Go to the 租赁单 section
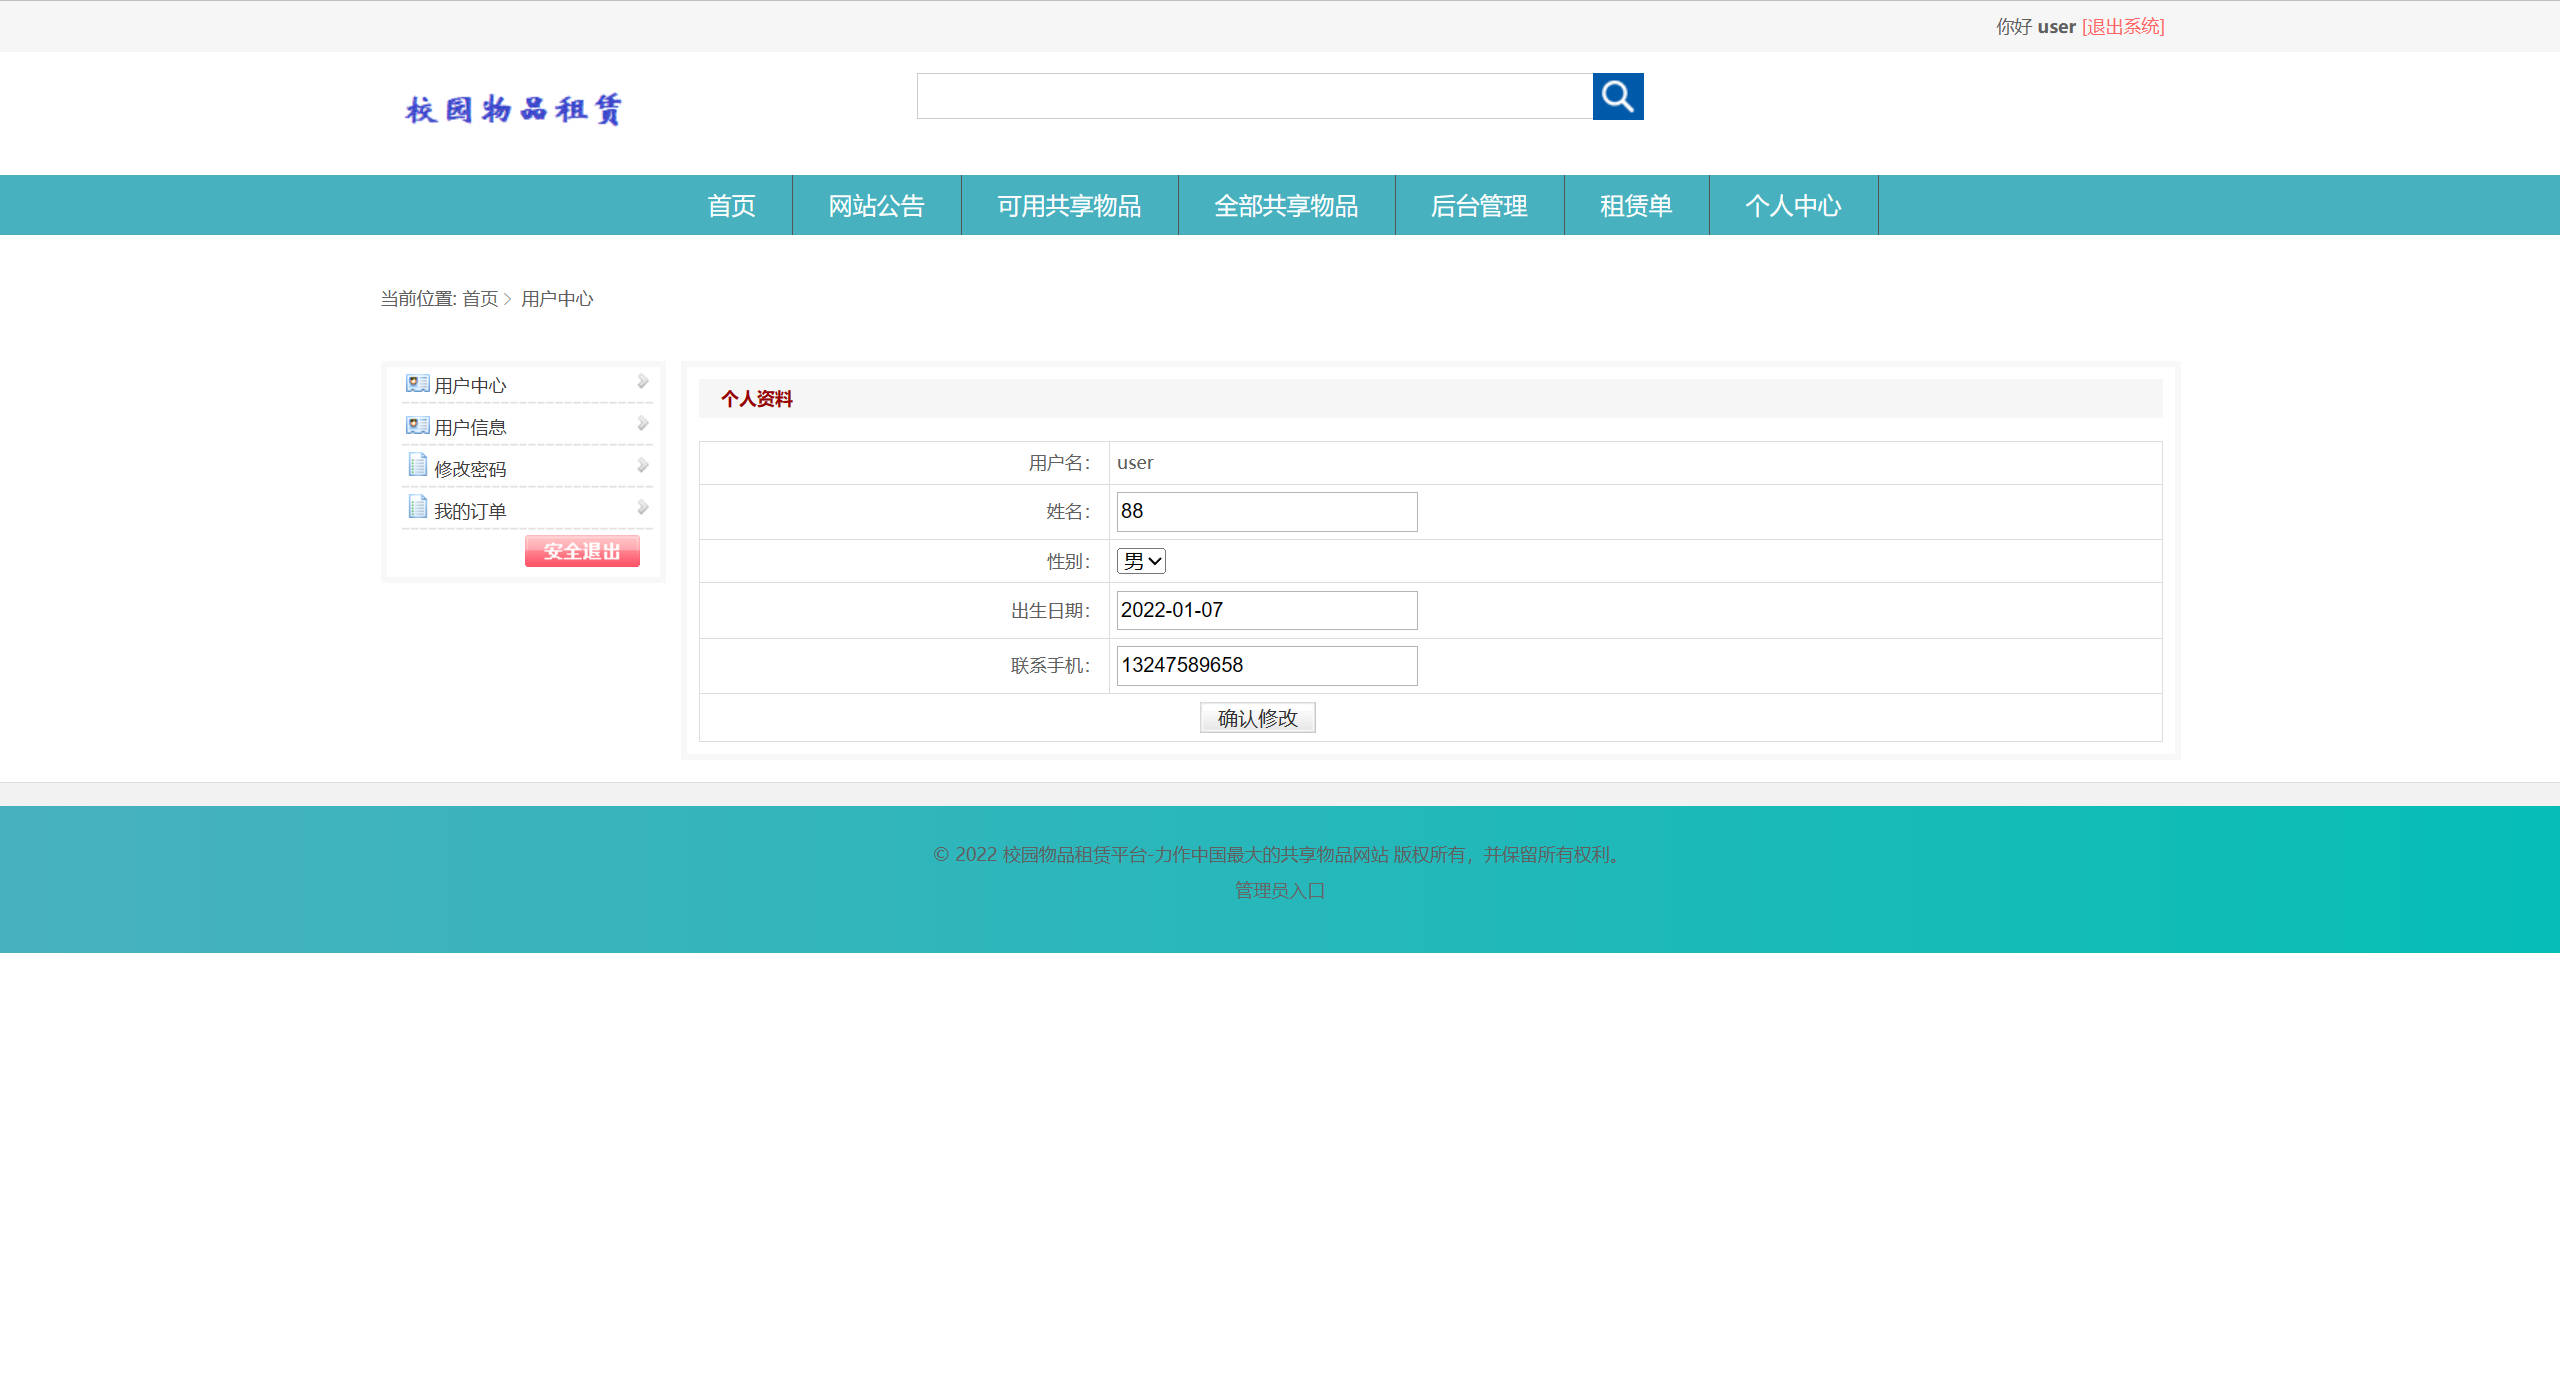The width and height of the screenshot is (2560, 1374). [x=1636, y=205]
